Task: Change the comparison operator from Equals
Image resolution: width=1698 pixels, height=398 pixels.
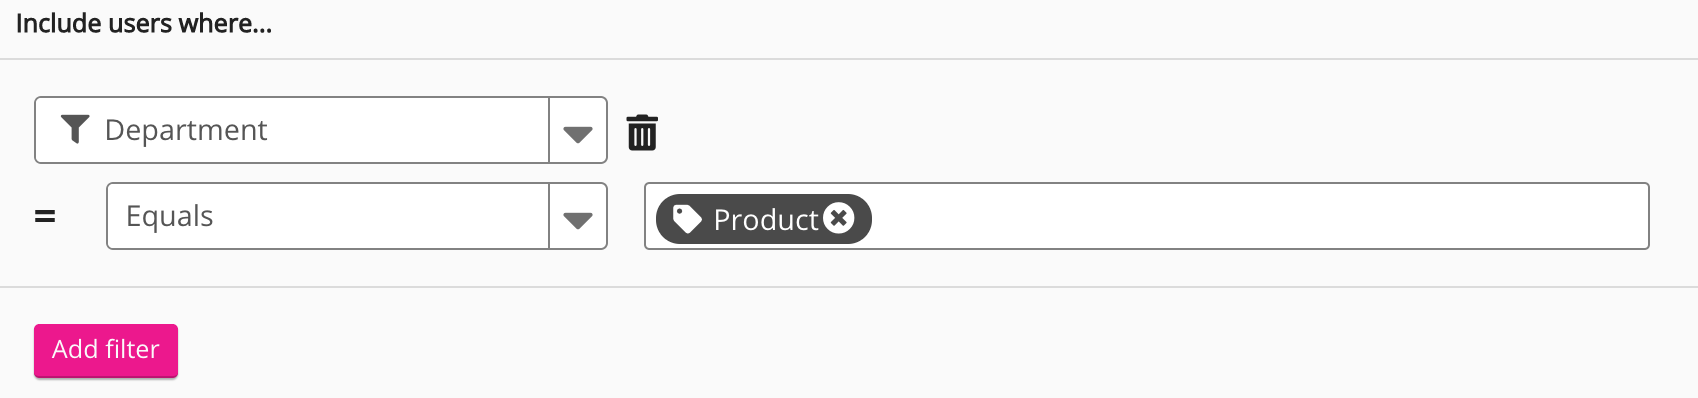Action: click(357, 216)
